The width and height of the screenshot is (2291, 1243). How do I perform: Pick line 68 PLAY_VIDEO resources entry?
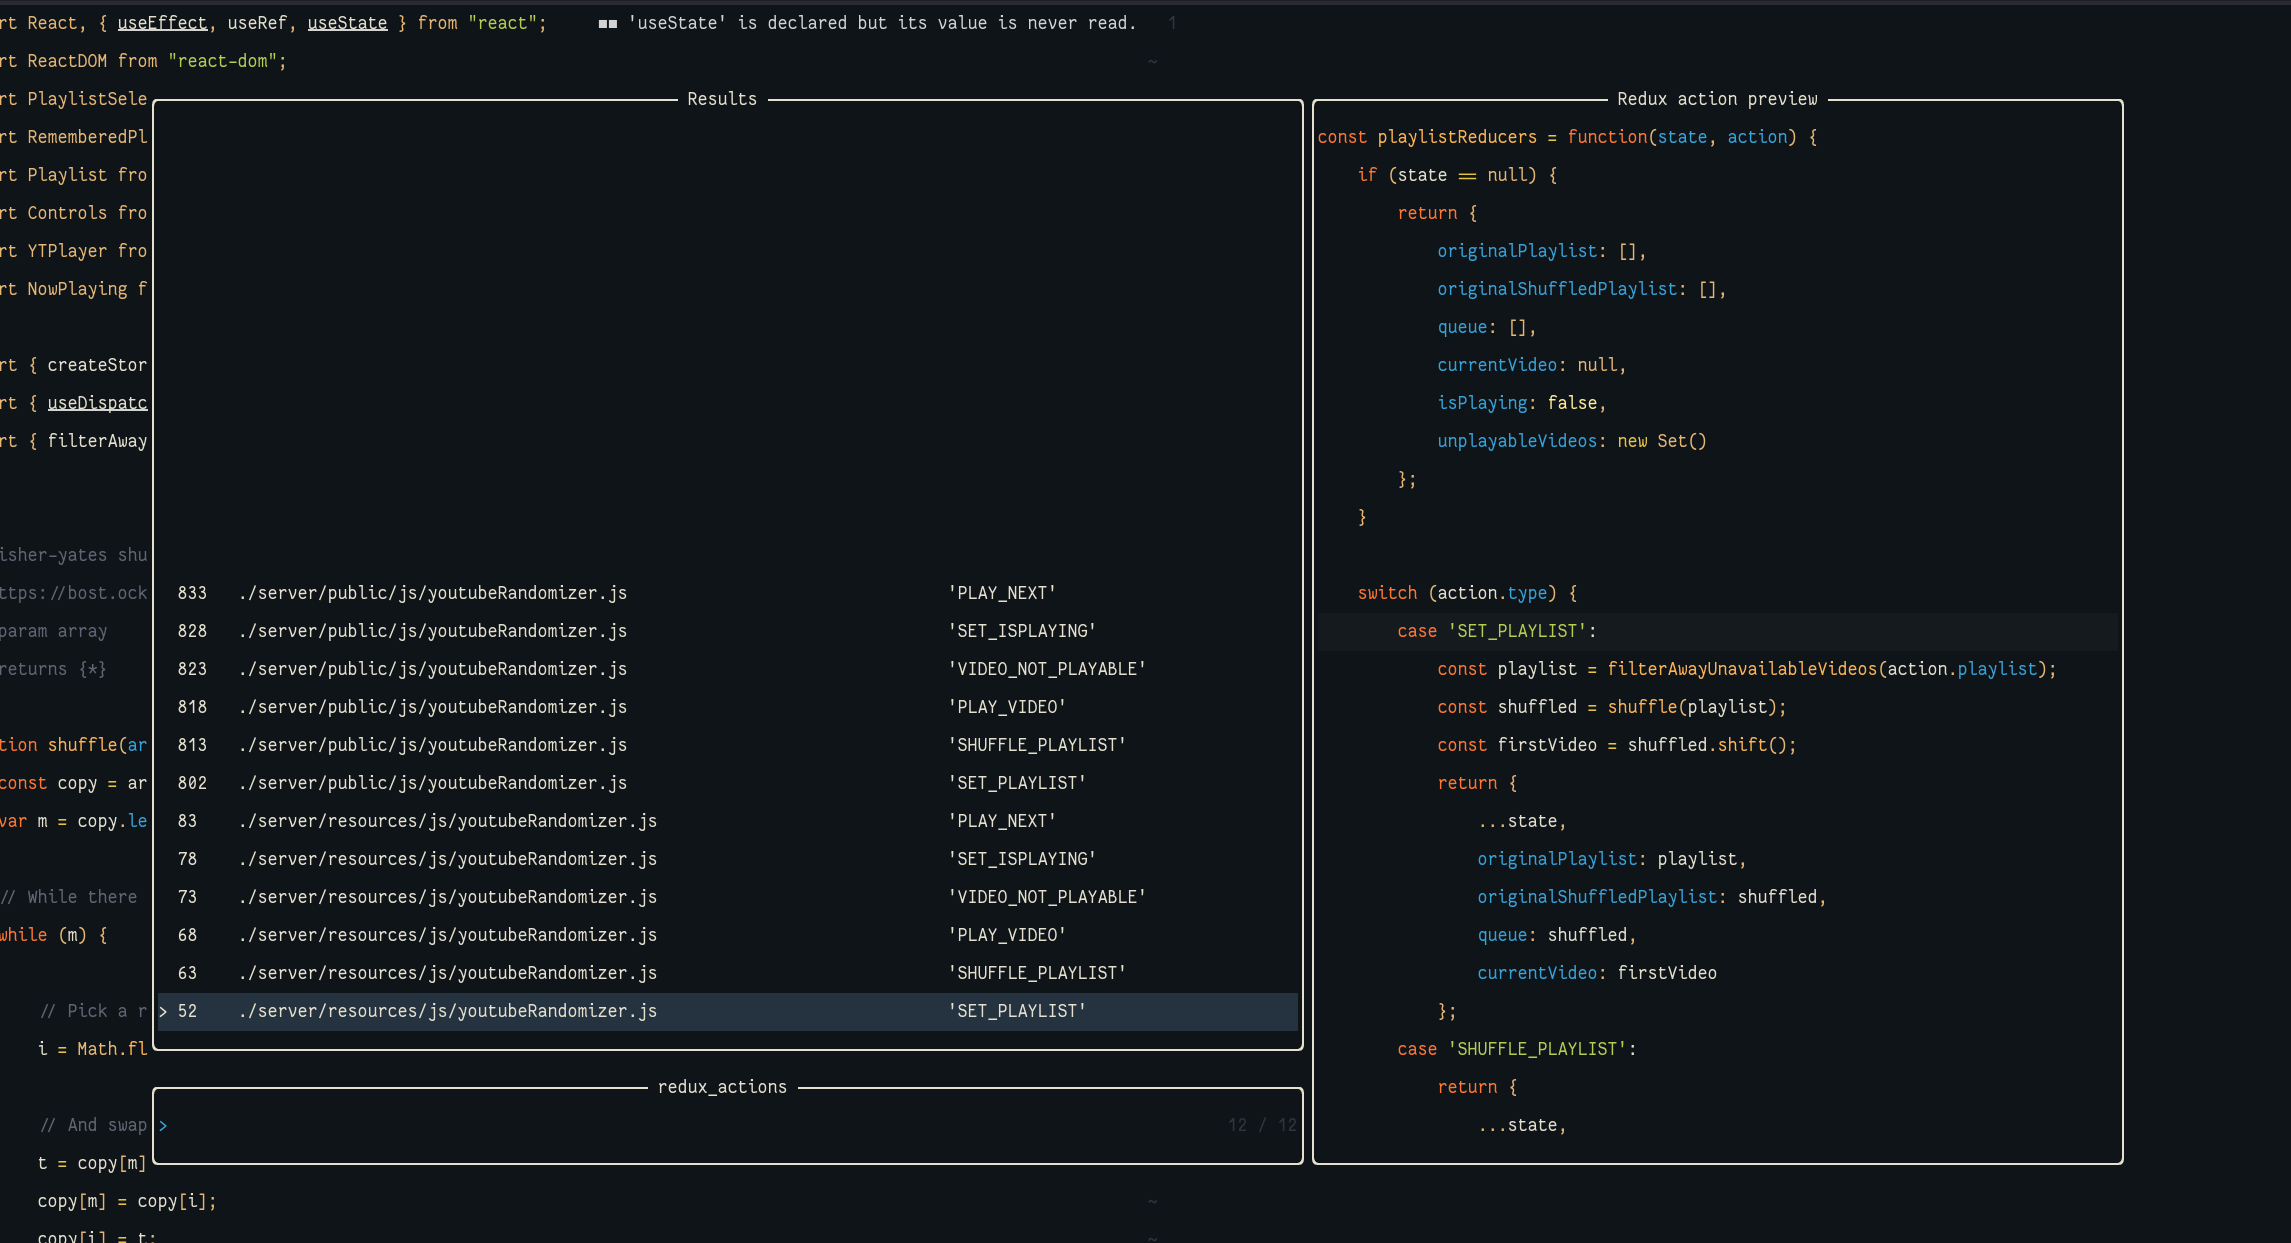pyautogui.click(x=447, y=935)
